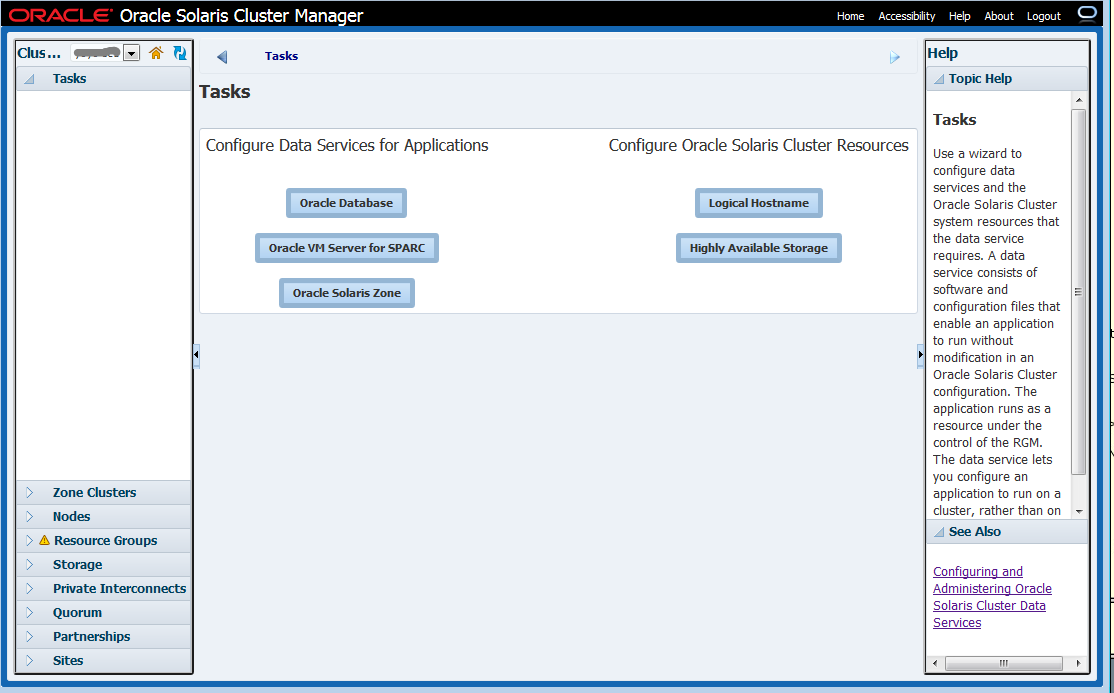Open Configuring and Administering Data Services link
This screenshot has height=693, width=1114.
pyautogui.click(x=992, y=597)
